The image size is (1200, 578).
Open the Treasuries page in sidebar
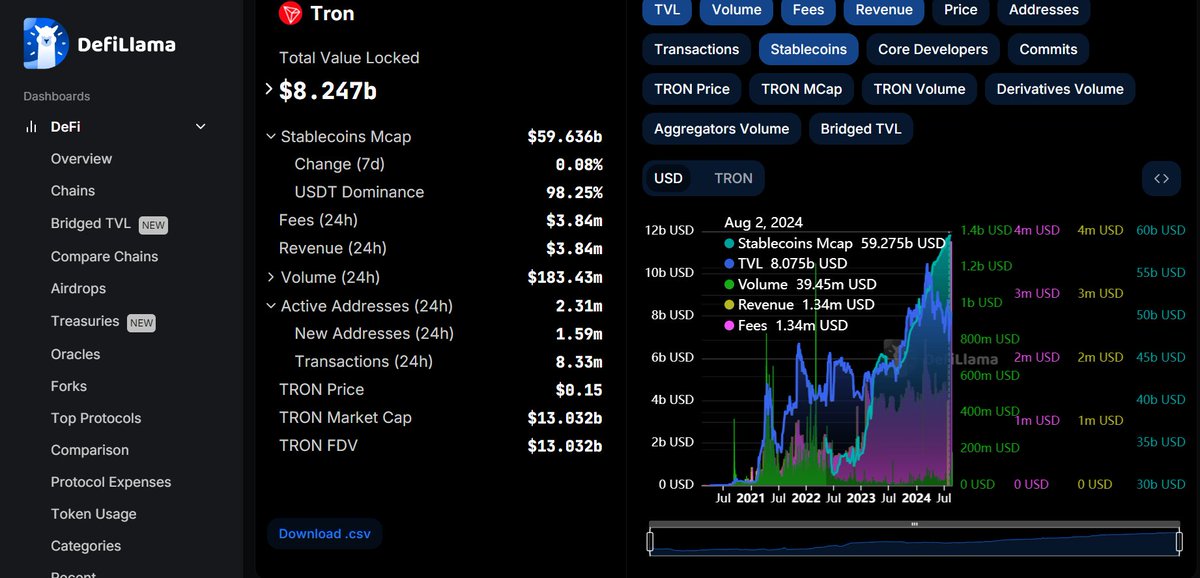pos(86,321)
